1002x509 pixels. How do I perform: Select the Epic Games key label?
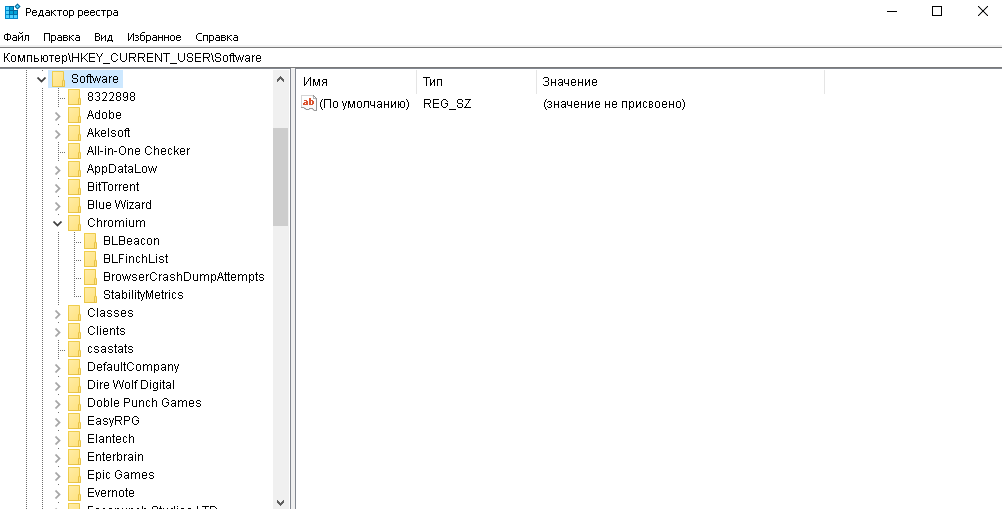[x=121, y=475]
